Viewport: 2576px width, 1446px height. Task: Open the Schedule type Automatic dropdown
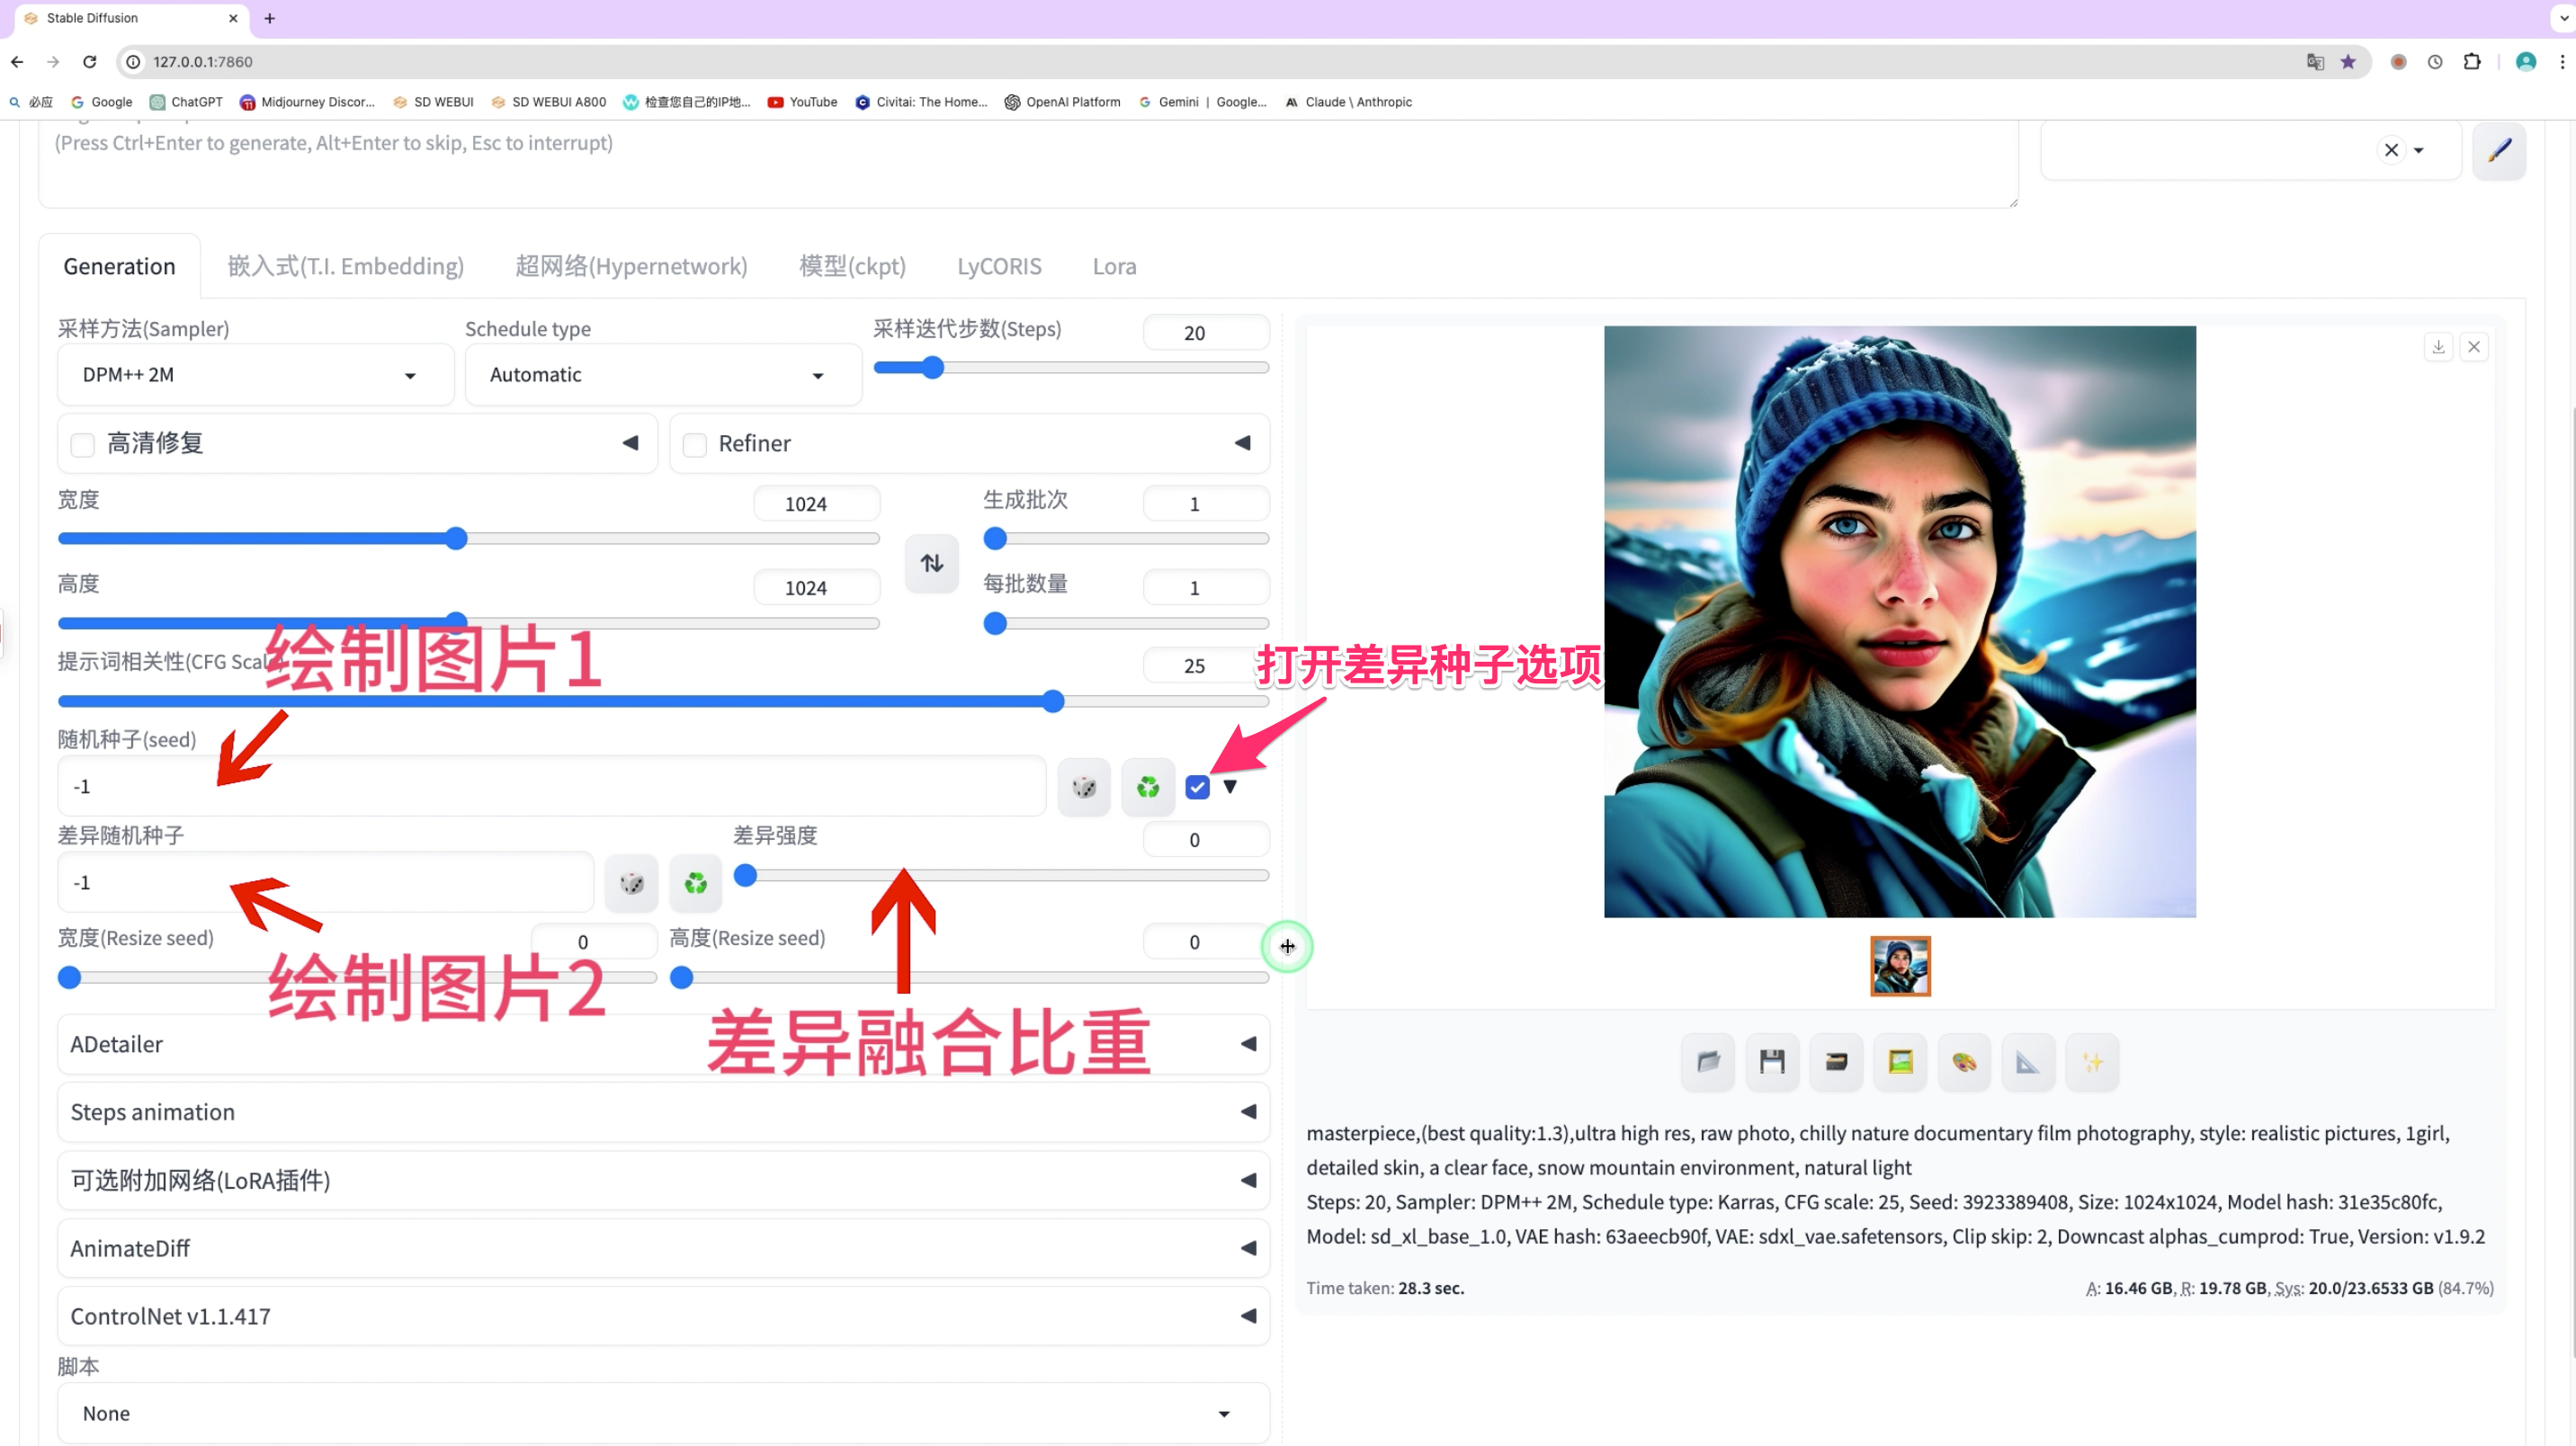coord(663,375)
